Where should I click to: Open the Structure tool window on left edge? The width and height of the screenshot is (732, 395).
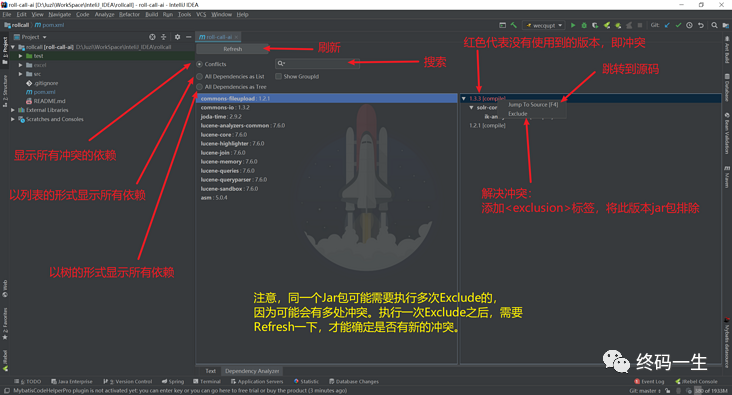coord(5,91)
